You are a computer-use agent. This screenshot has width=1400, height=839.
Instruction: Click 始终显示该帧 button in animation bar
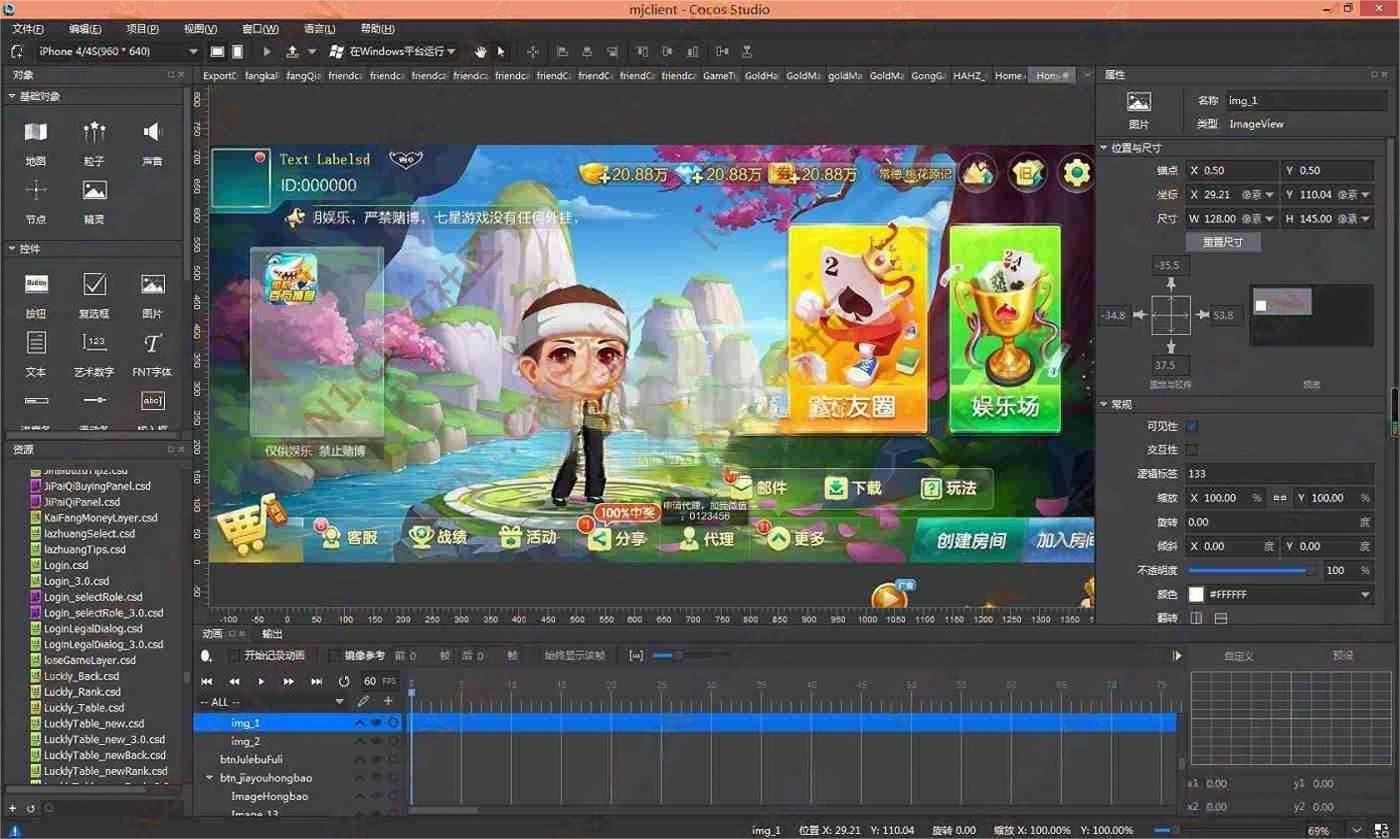(x=575, y=656)
